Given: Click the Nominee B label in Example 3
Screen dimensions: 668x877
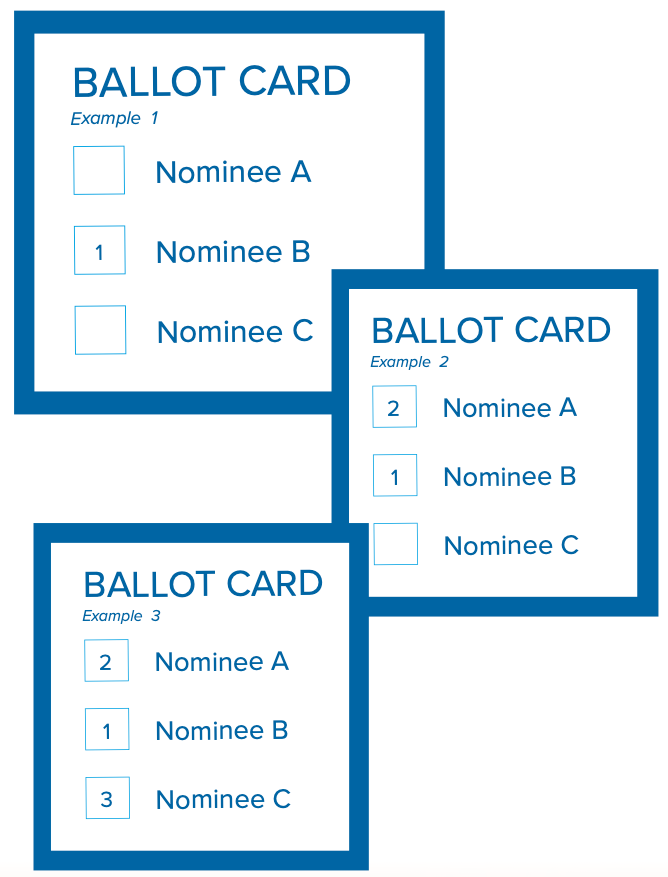Looking at the screenshot, I should 222,730.
